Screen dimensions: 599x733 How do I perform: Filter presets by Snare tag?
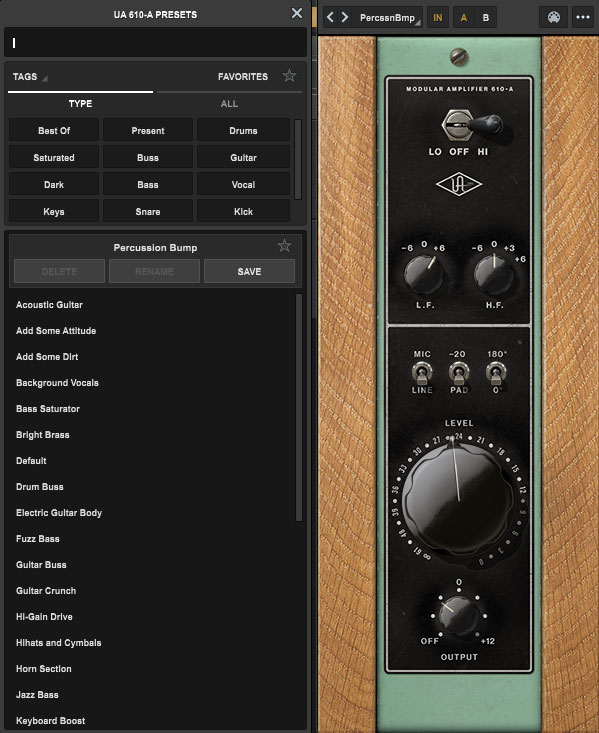tap(148, 212)
